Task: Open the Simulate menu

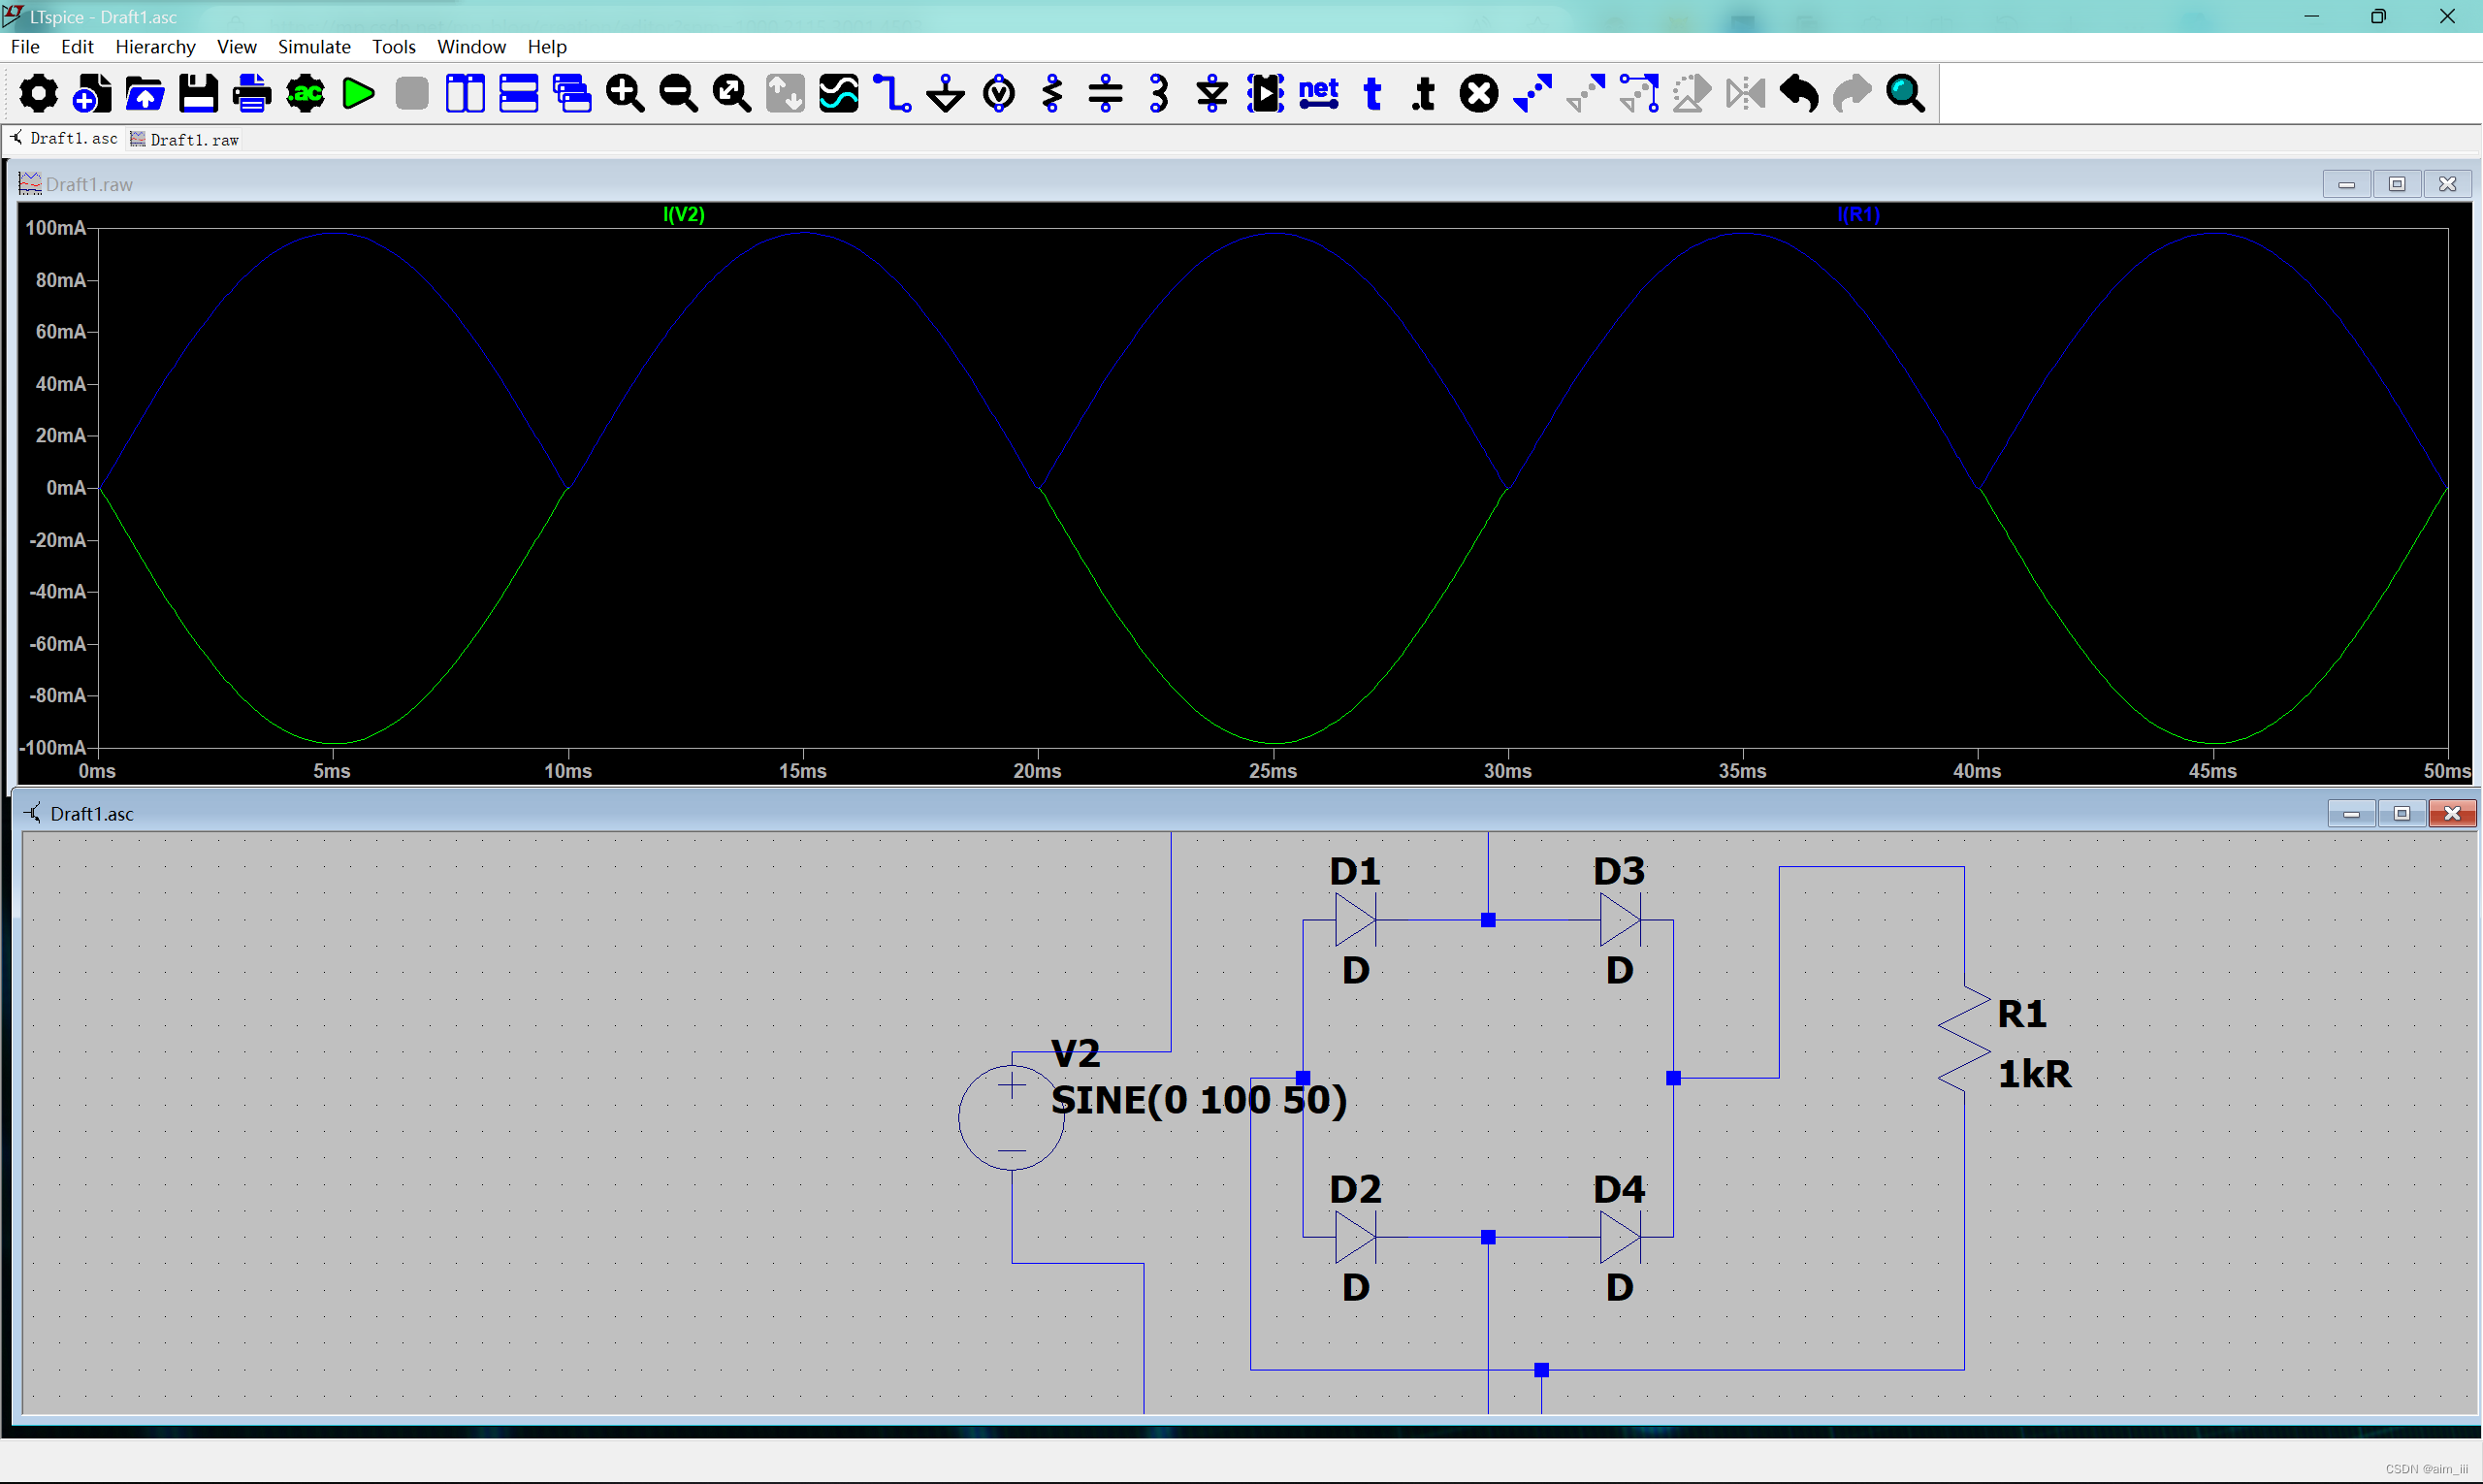Action: click(x=314, y=47)
